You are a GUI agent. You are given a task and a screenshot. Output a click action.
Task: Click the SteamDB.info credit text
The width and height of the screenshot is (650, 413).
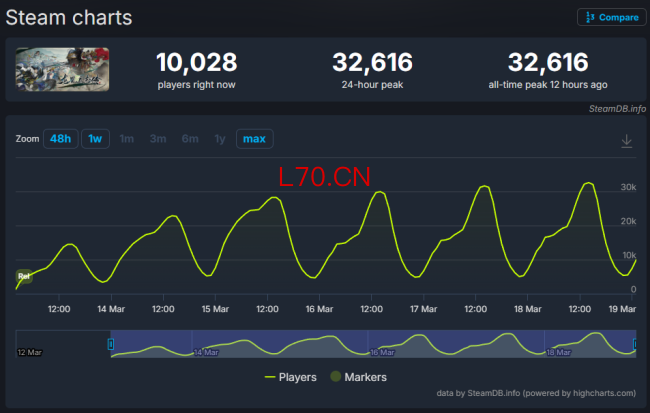(x=617, y=109)
